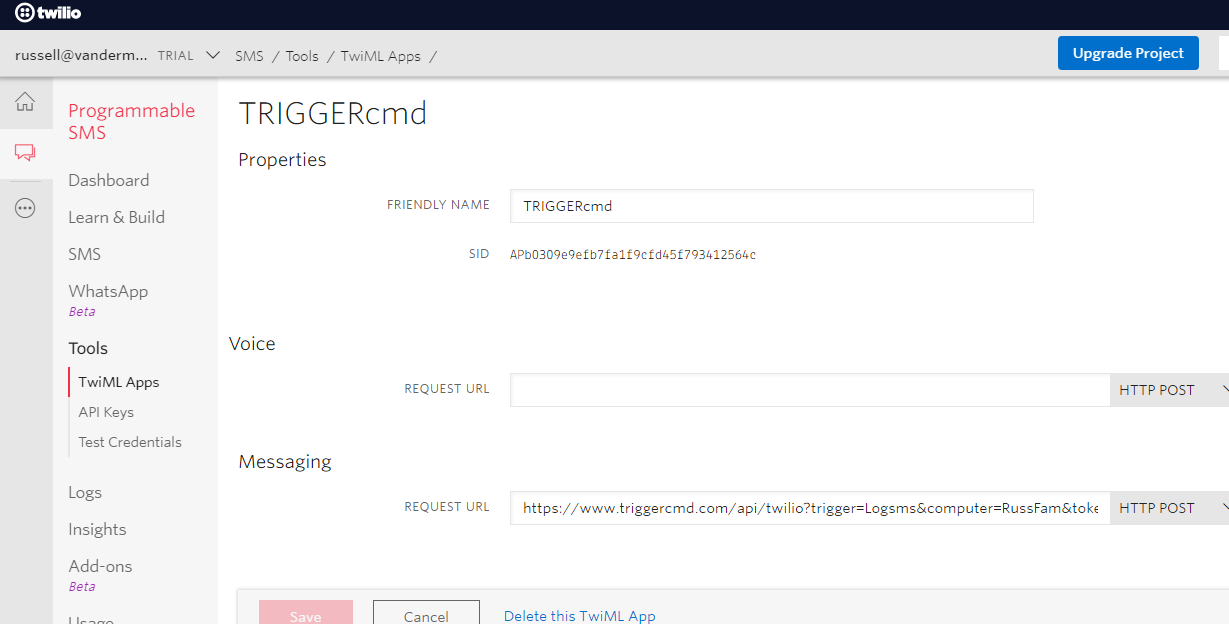Open Messaging HTTP POST method dropdown
The height and width of the screenshot is (624, 1229).
1169,508
